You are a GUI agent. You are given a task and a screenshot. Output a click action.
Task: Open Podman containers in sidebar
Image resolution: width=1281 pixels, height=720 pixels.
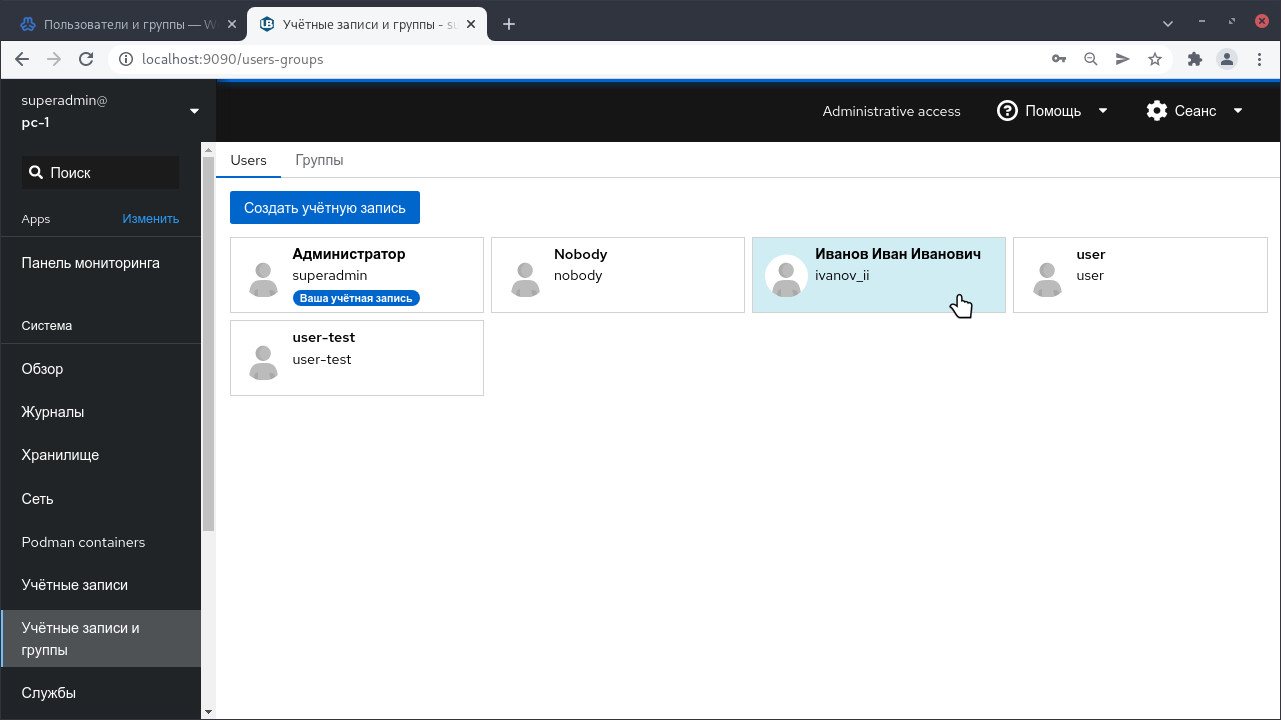[100, 542]
